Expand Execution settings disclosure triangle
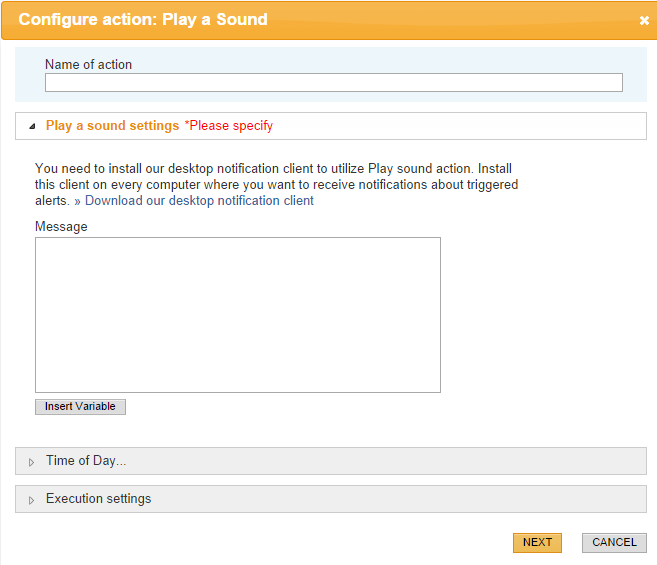The image size is (657, 565). [31, 500]
